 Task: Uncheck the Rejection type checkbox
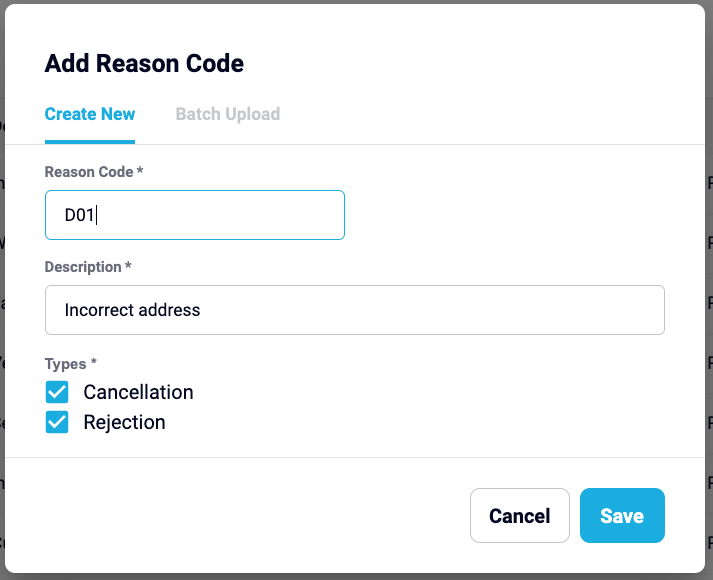(x=57, y=422)
